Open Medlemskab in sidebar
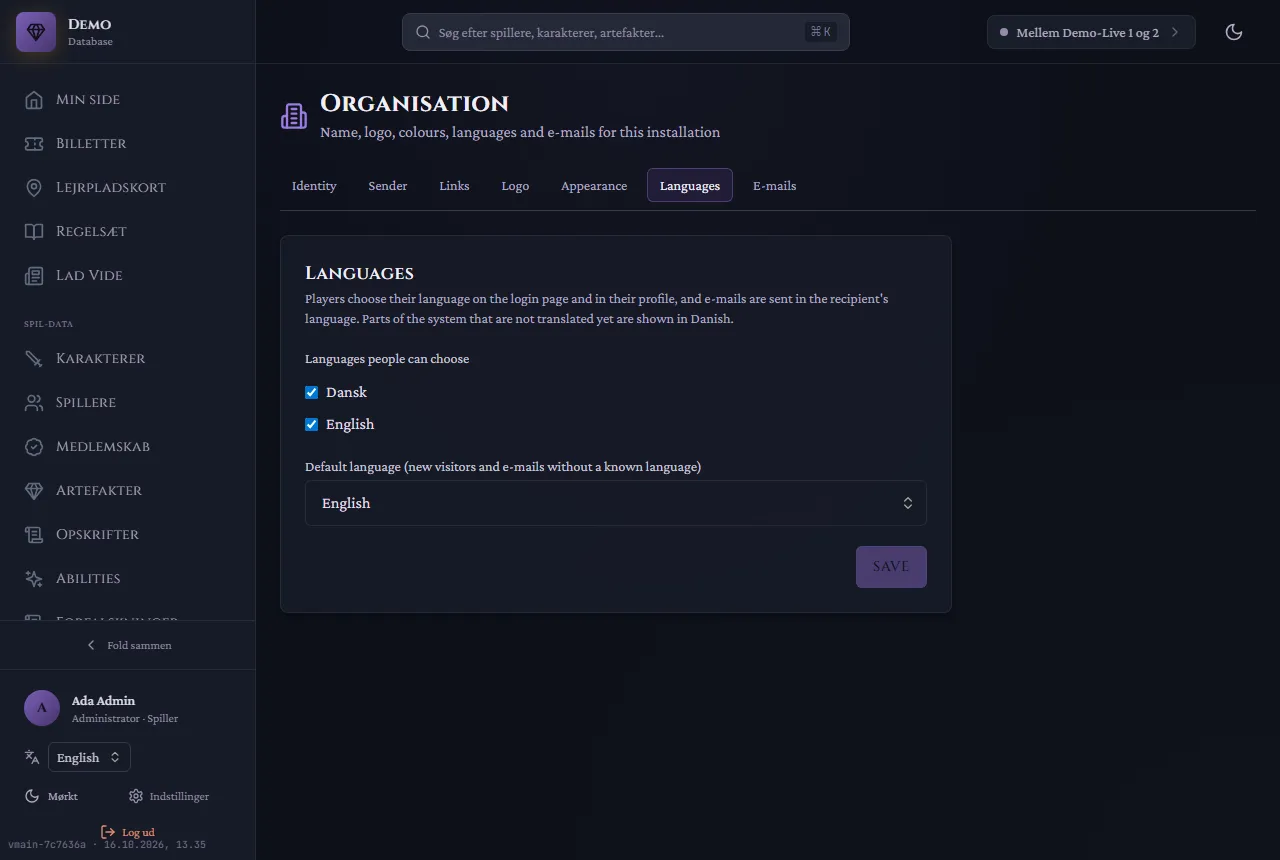The width and height of the screenshot is (1280, 860). tap(128, 446)
